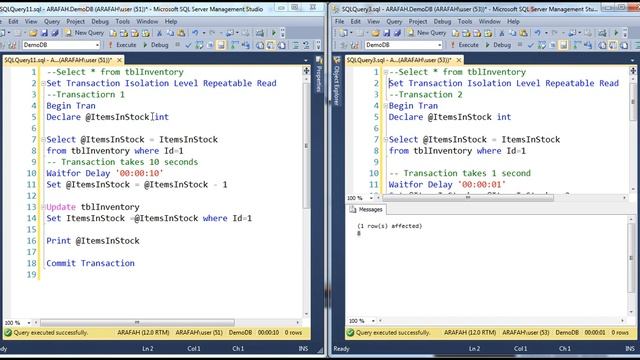Click horizontal scrollbar of left editor
The image size is (640, 360).
click(137, 322)
